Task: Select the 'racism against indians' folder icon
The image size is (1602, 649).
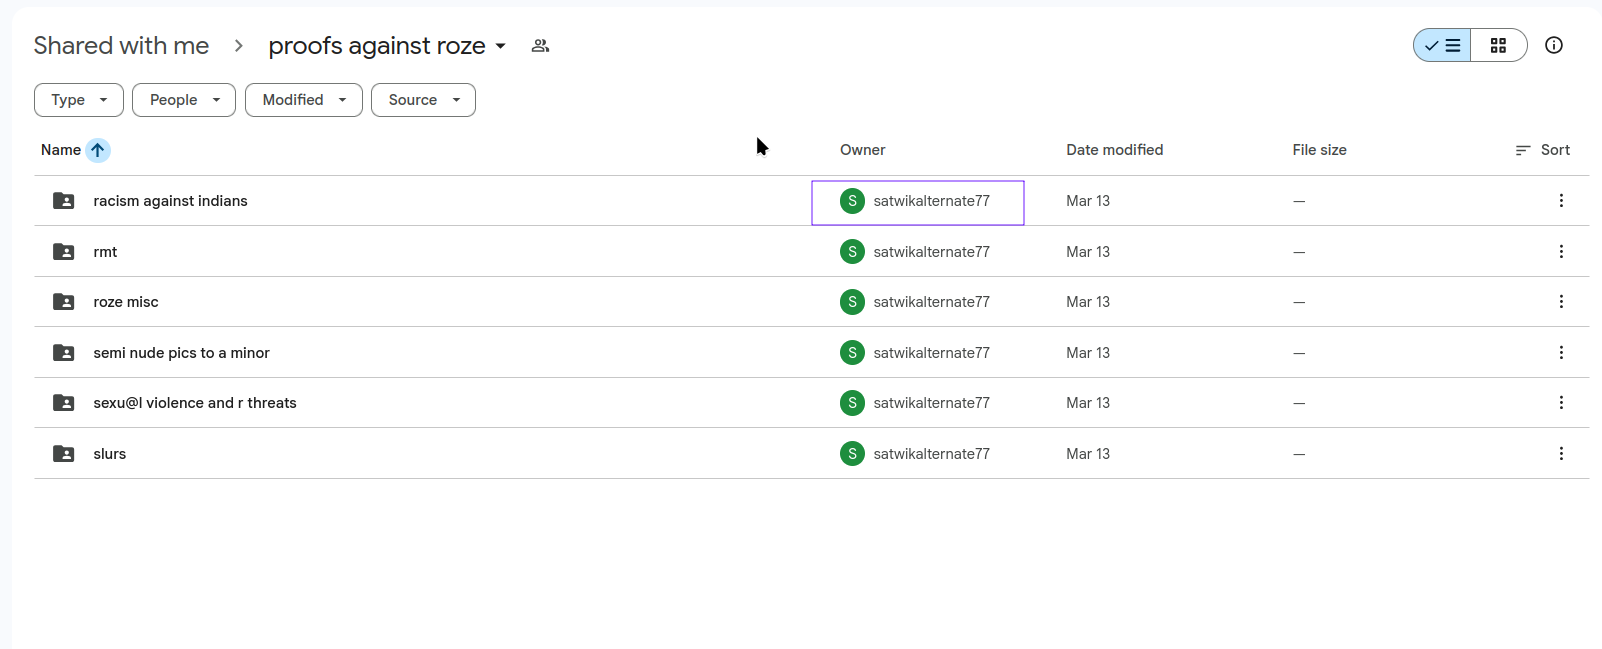Action: click(64, 201)
